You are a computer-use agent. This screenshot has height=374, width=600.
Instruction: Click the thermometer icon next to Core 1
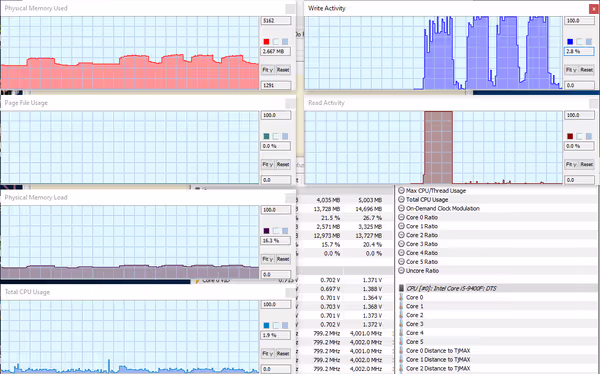(401, 306)
